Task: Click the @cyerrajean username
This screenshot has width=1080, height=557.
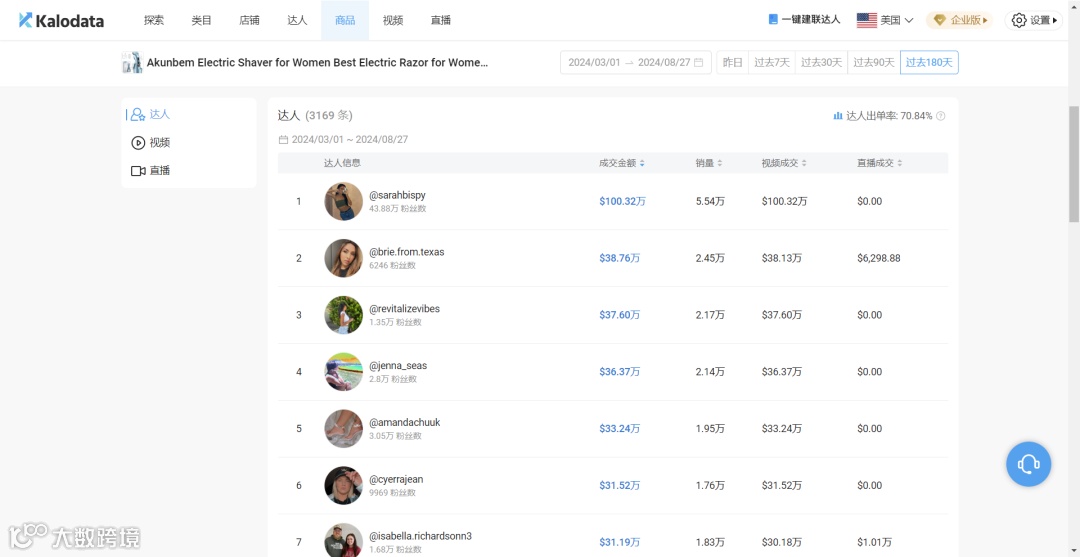Action: [396, 479]
